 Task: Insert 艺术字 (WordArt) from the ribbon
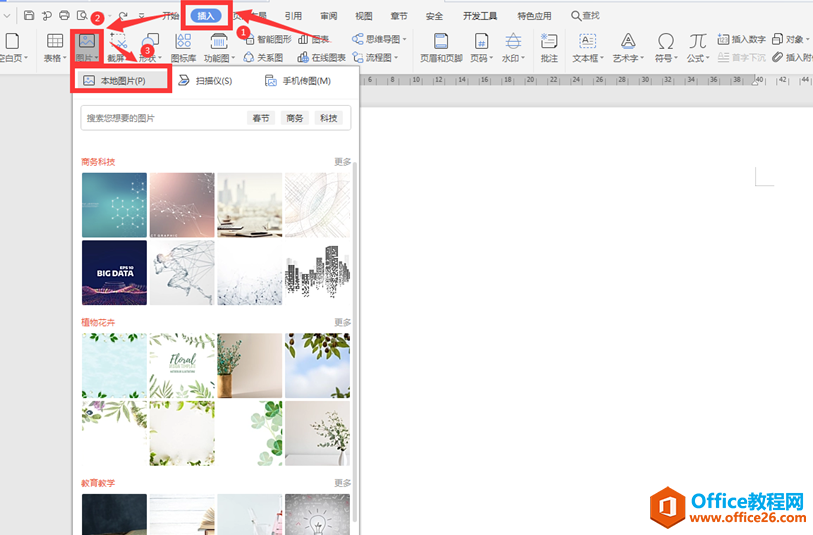(627, 47)
